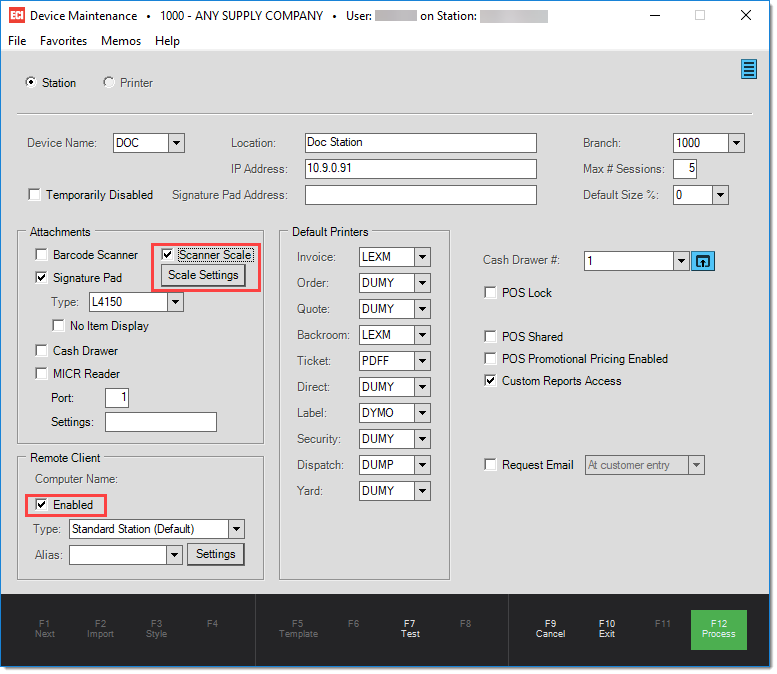Click the F3 Style function key
This screenshot has height=674, width=777.
(157, 631)
